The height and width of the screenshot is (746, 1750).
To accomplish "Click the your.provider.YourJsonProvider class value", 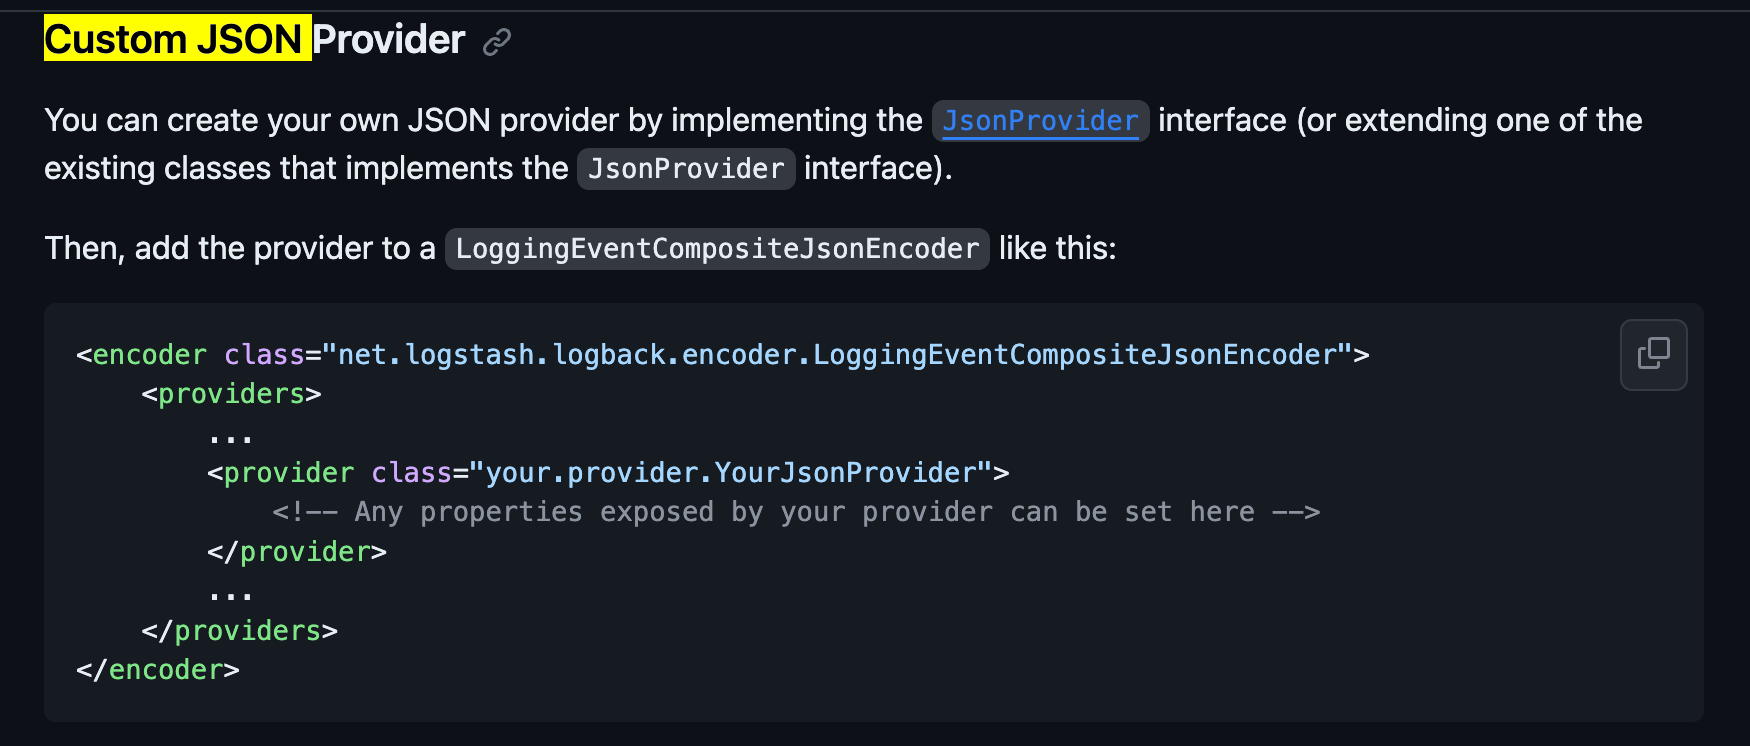I will 730,473.
